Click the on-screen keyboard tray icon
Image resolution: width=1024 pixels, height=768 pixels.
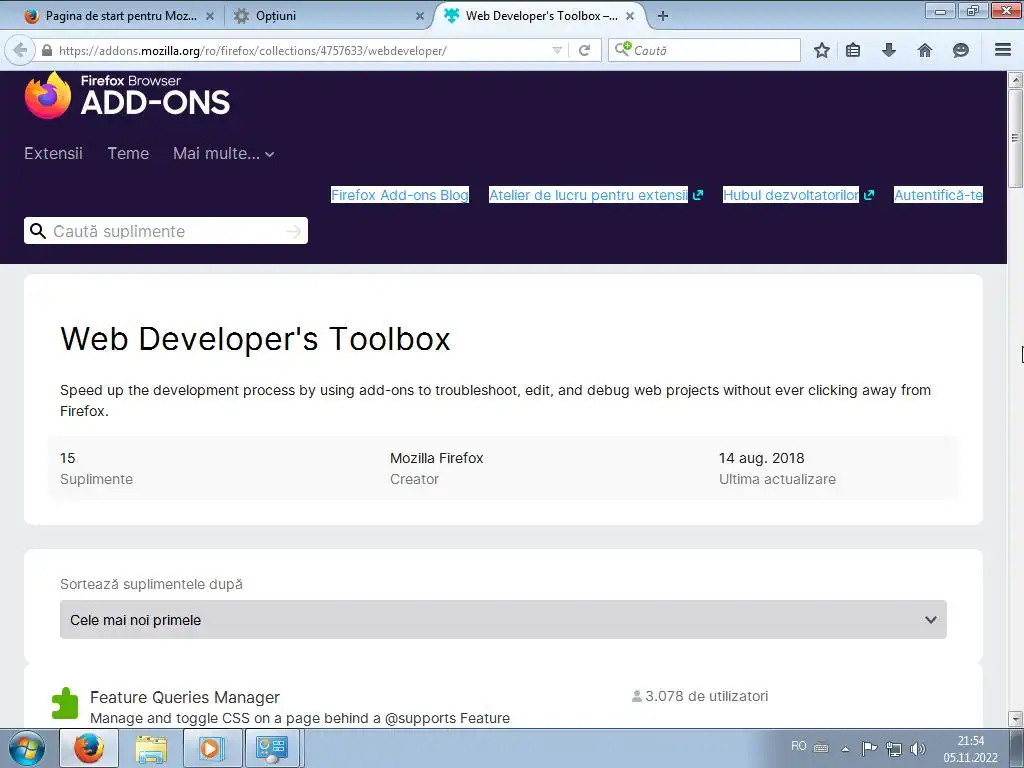(x=821, y=748)
